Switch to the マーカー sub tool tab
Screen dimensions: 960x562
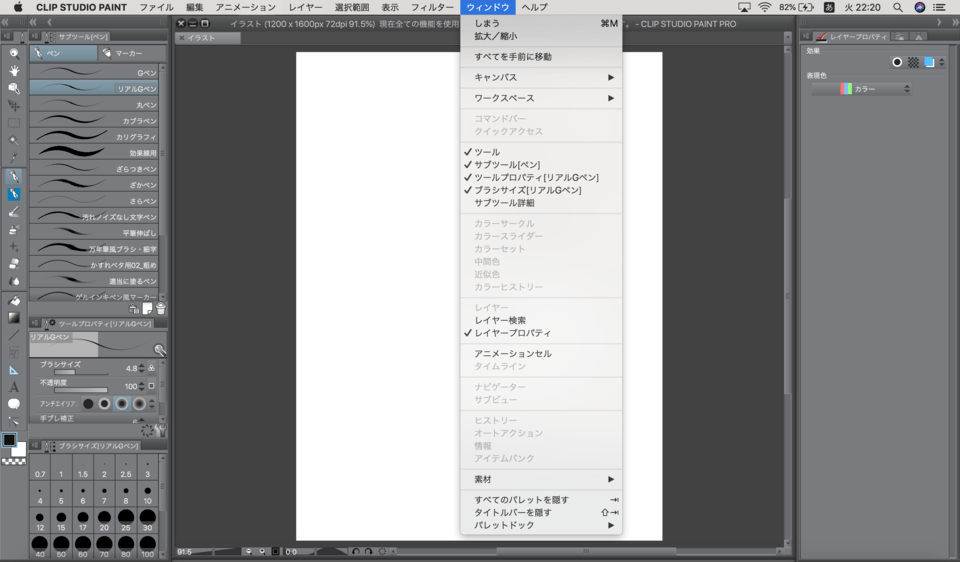[129, 53]
